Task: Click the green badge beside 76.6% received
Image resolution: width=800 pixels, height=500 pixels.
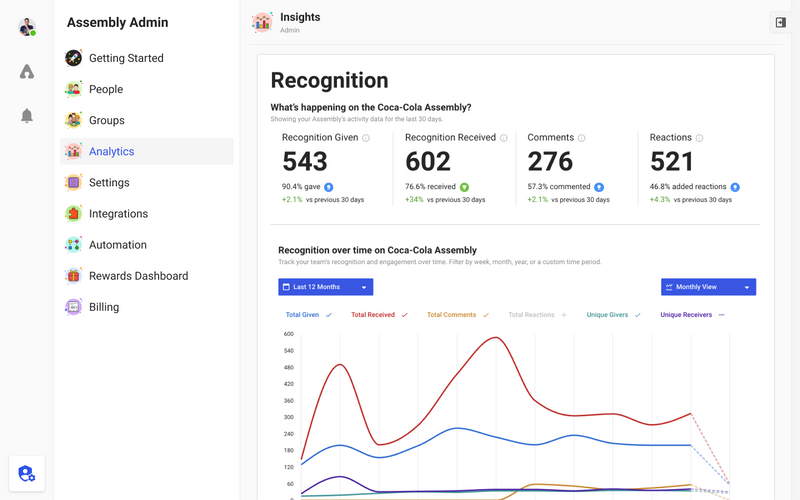Action: pyautogui.click(x=464, y=187)
